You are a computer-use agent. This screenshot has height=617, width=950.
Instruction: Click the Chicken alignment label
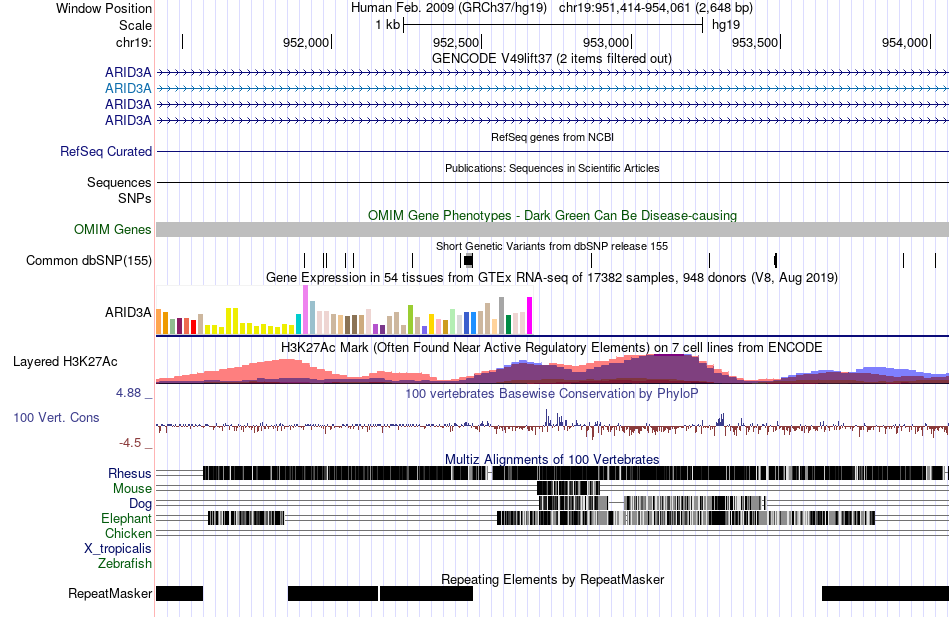click(128, 533)
